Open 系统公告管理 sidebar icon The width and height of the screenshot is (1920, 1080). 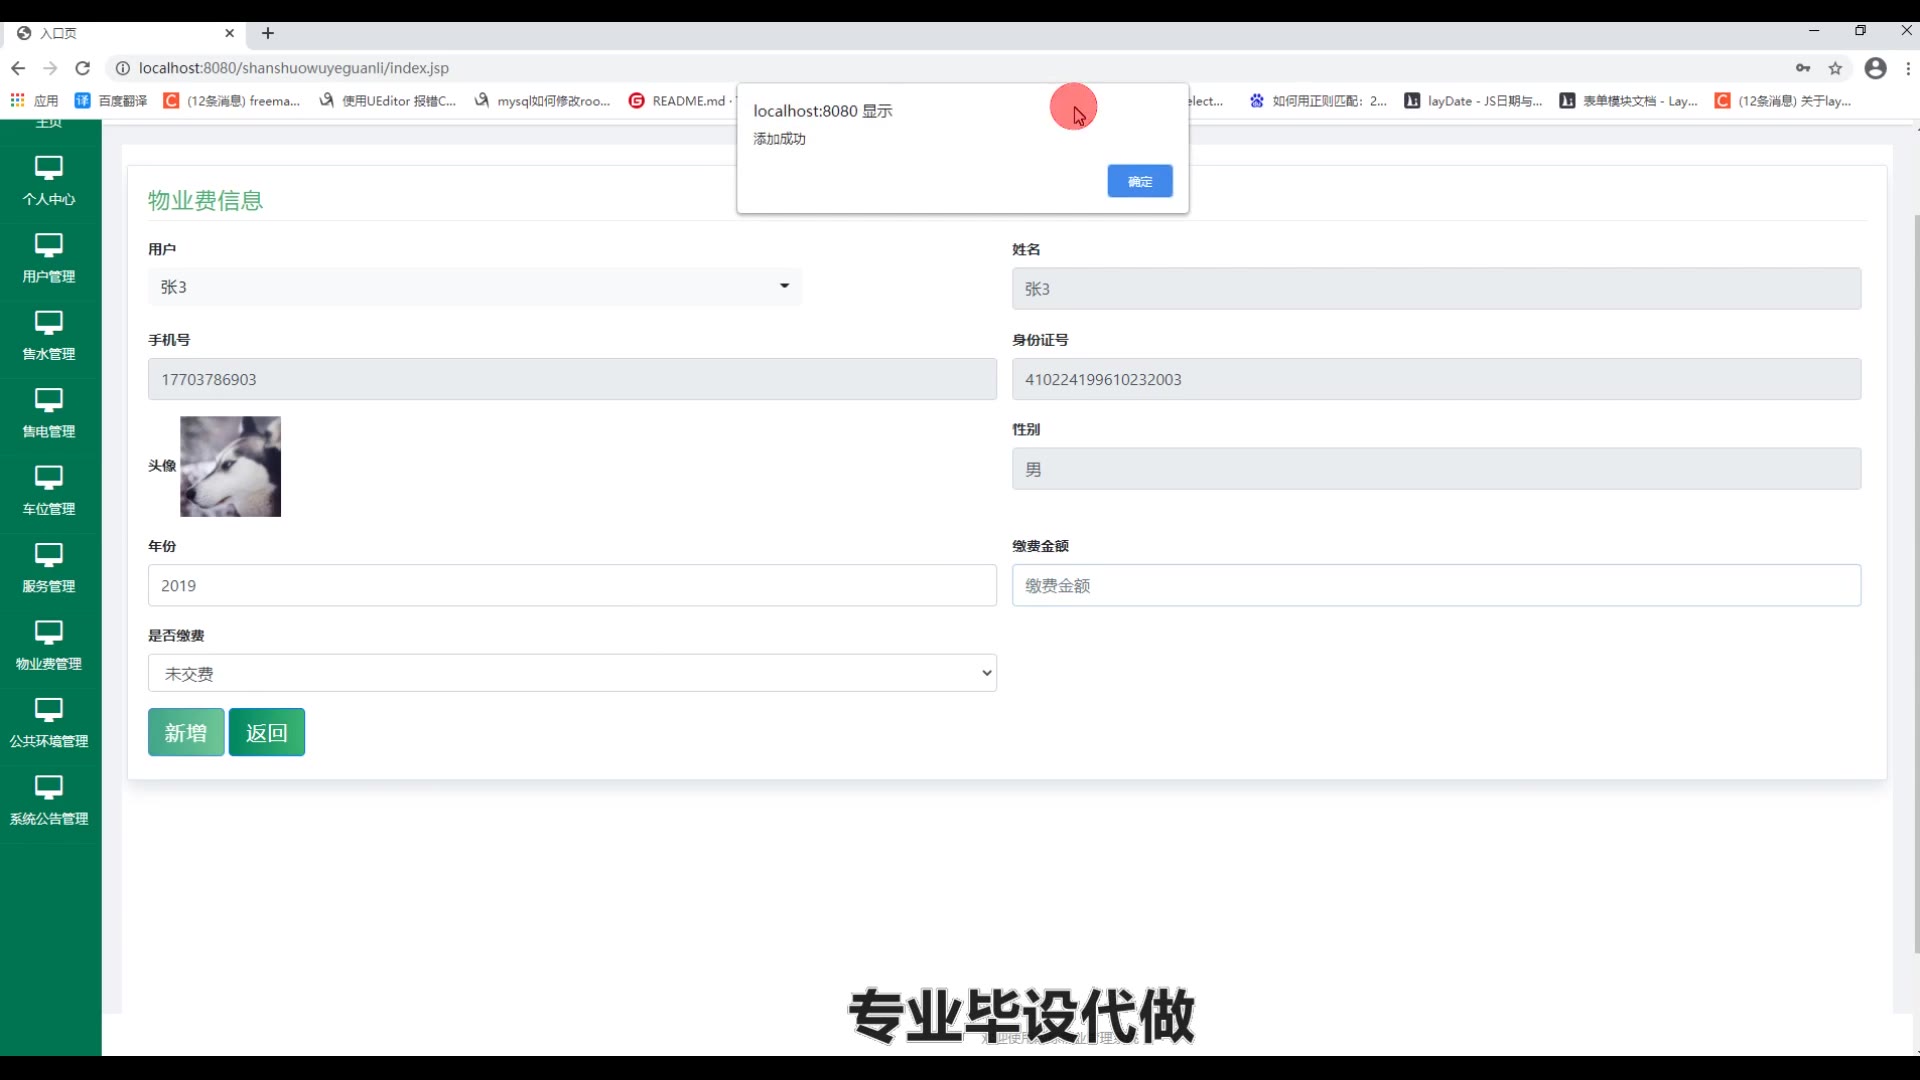(x=48, y=787)
